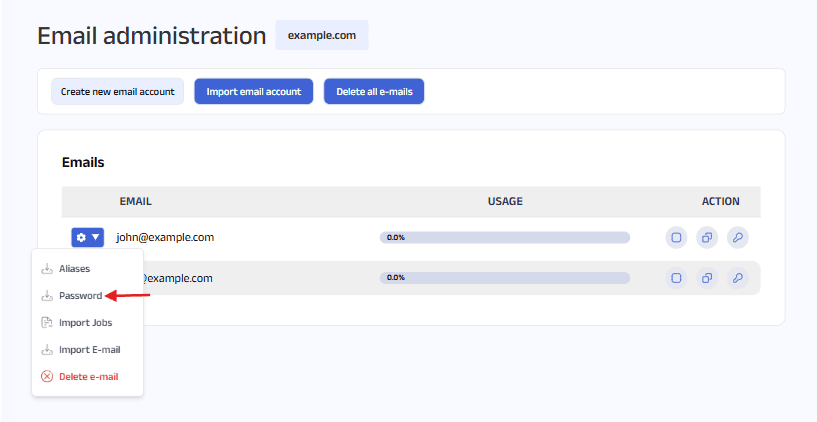Open Import Jobs from the menu
The height and width of the screenshot is (422, 817).
(x=85, y=323)
